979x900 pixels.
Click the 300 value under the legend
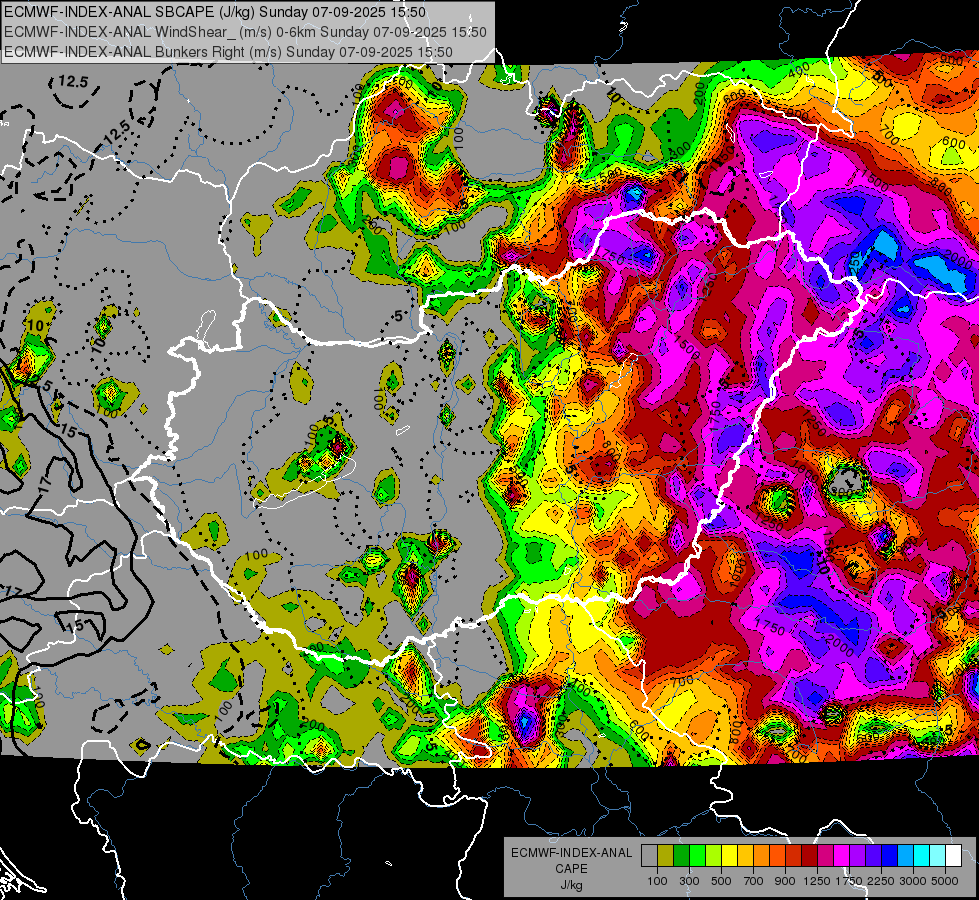[689, 881]
